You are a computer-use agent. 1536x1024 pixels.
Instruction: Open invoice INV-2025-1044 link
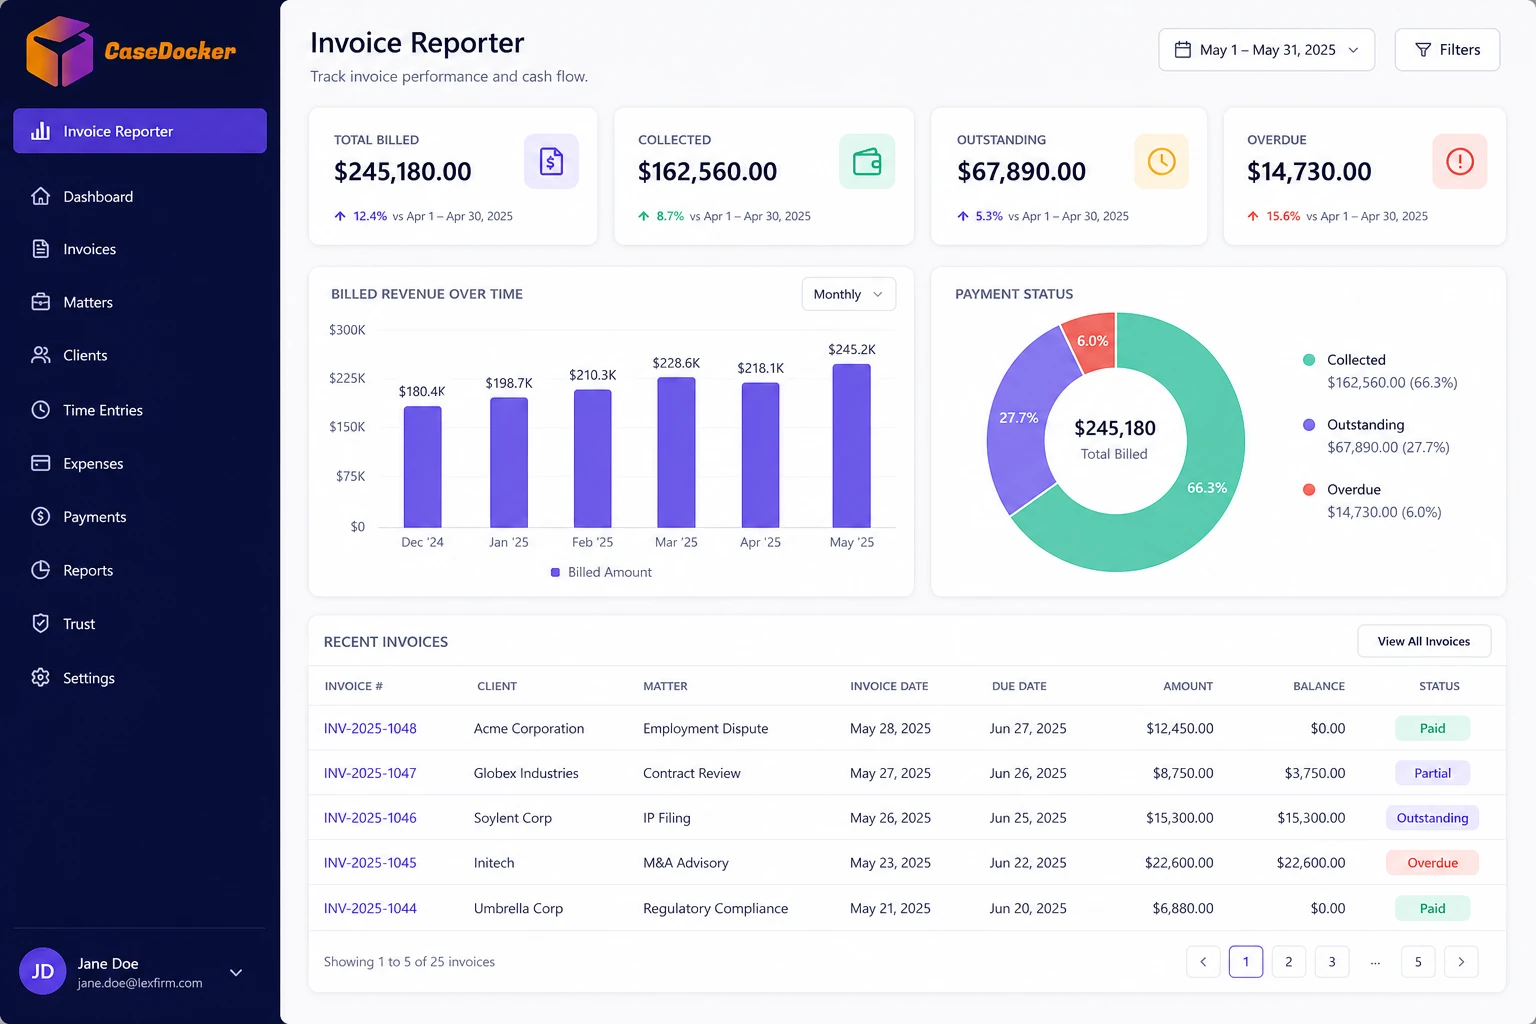[x=370, y=908]
